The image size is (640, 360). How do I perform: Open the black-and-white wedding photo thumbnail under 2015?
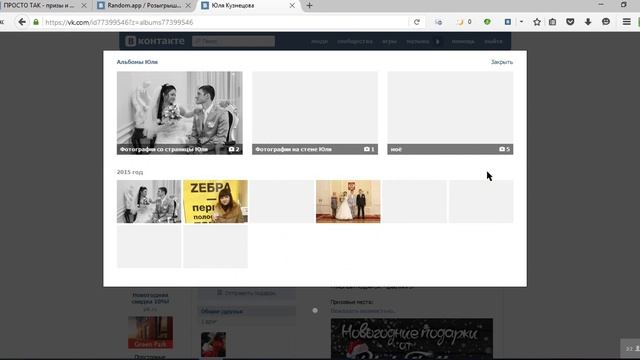149,201
